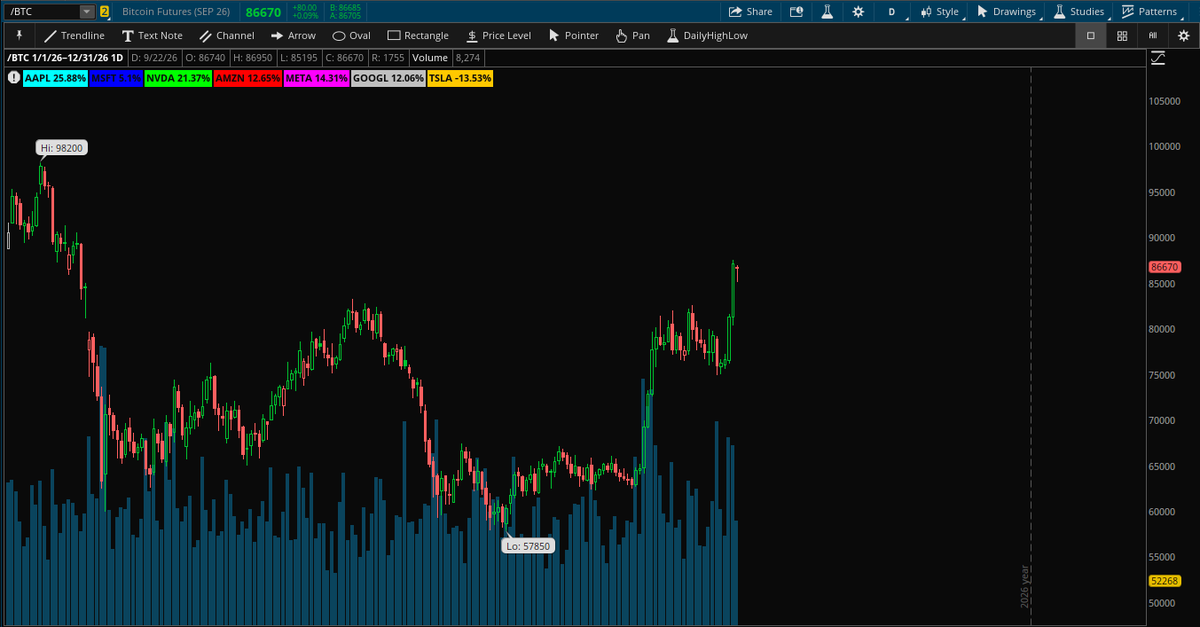Click the C: 86670 close value
Image resolution: width=1200 pixels, height=627 pixels.
point(343,58)
